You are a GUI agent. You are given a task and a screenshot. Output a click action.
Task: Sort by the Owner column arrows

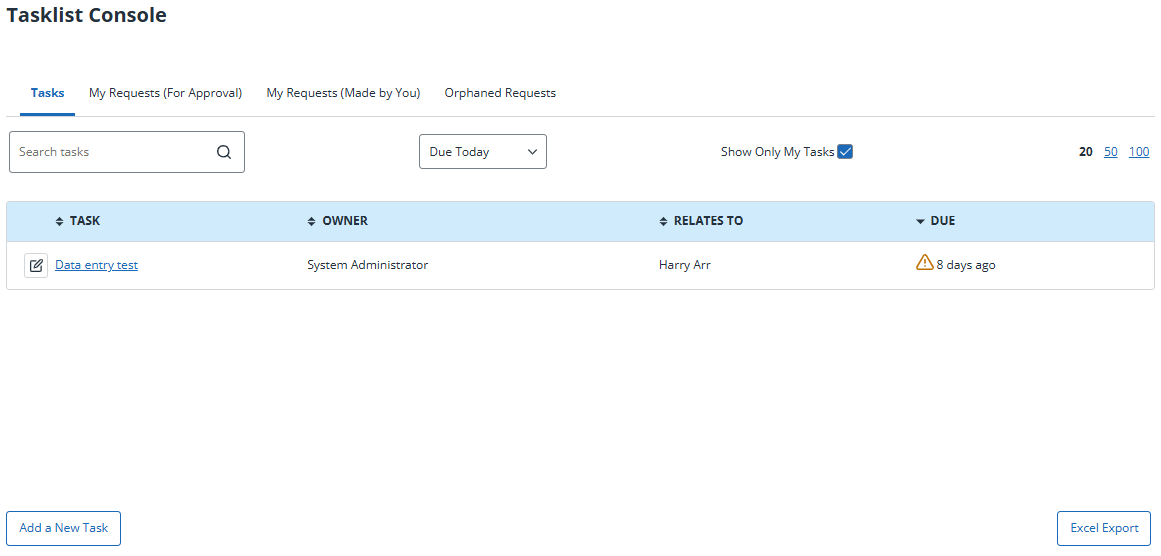pos(312,221)
